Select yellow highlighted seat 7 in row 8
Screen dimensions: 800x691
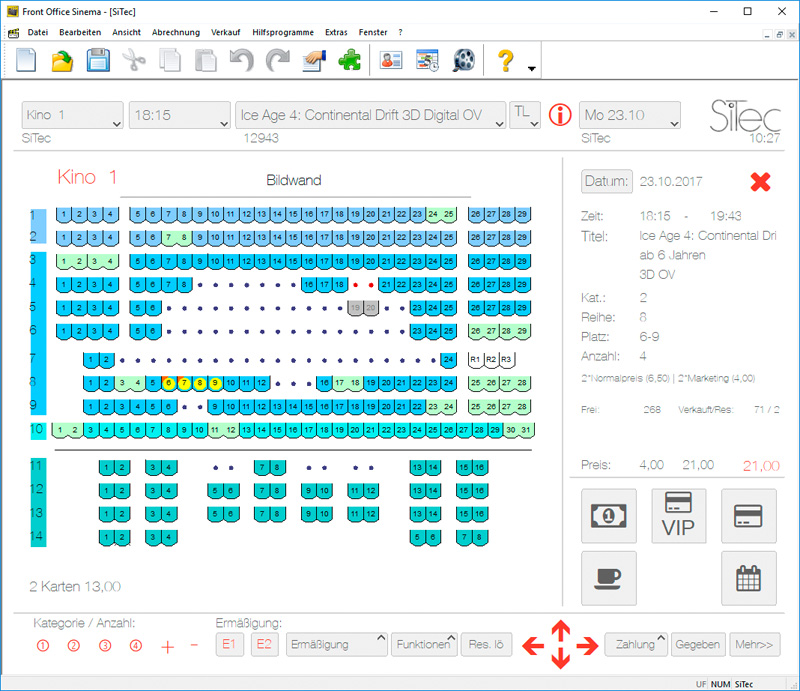point(184,382)
